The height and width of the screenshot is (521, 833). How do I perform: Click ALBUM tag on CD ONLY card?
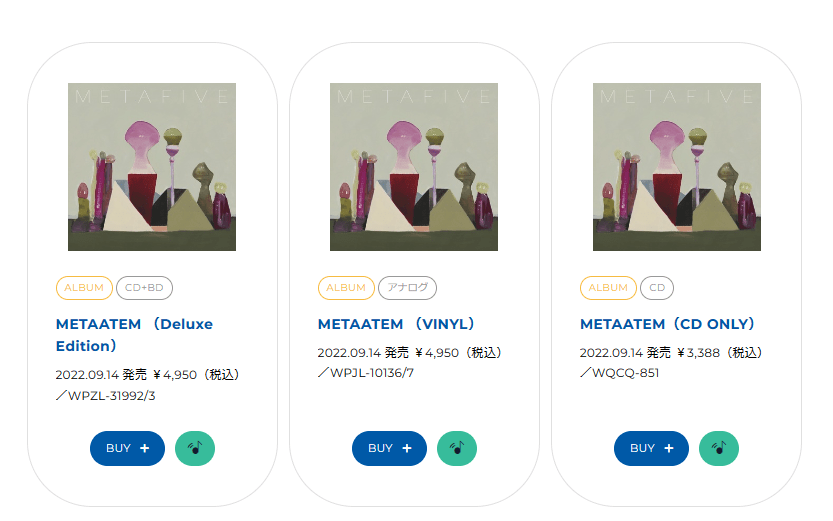point(608,288)
